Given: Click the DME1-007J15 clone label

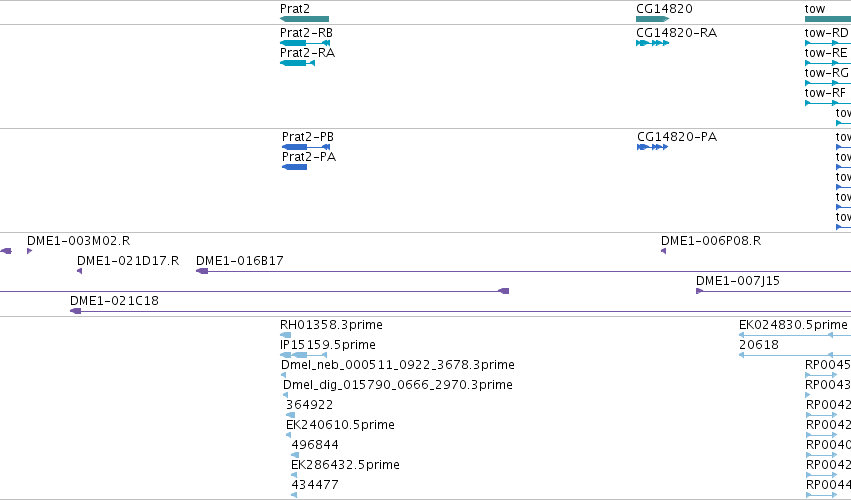Looking at the screenshot, I should coord(738,281).
